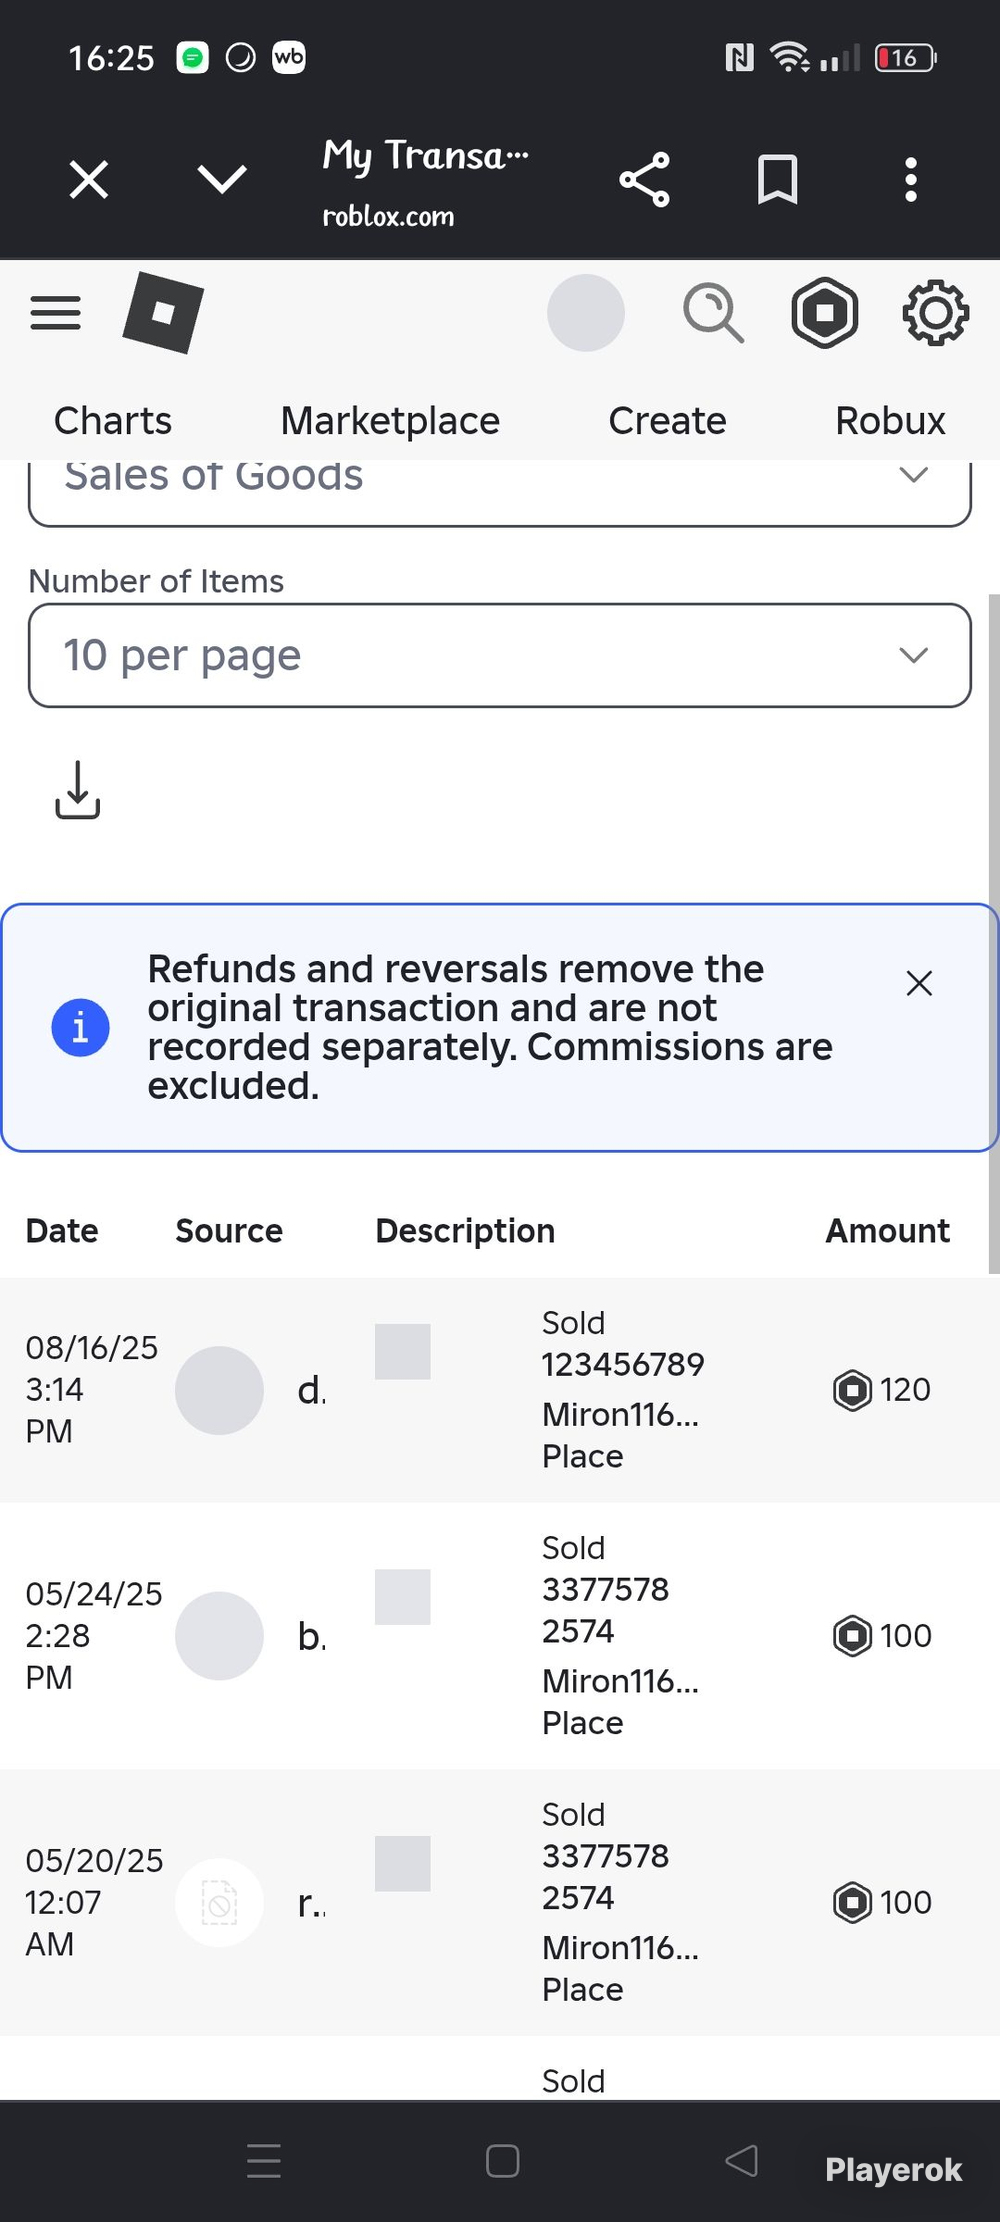Go to the Marketplace tab
The image size is (1000, 2222).
pyautogui.click(x=390, y=421)
